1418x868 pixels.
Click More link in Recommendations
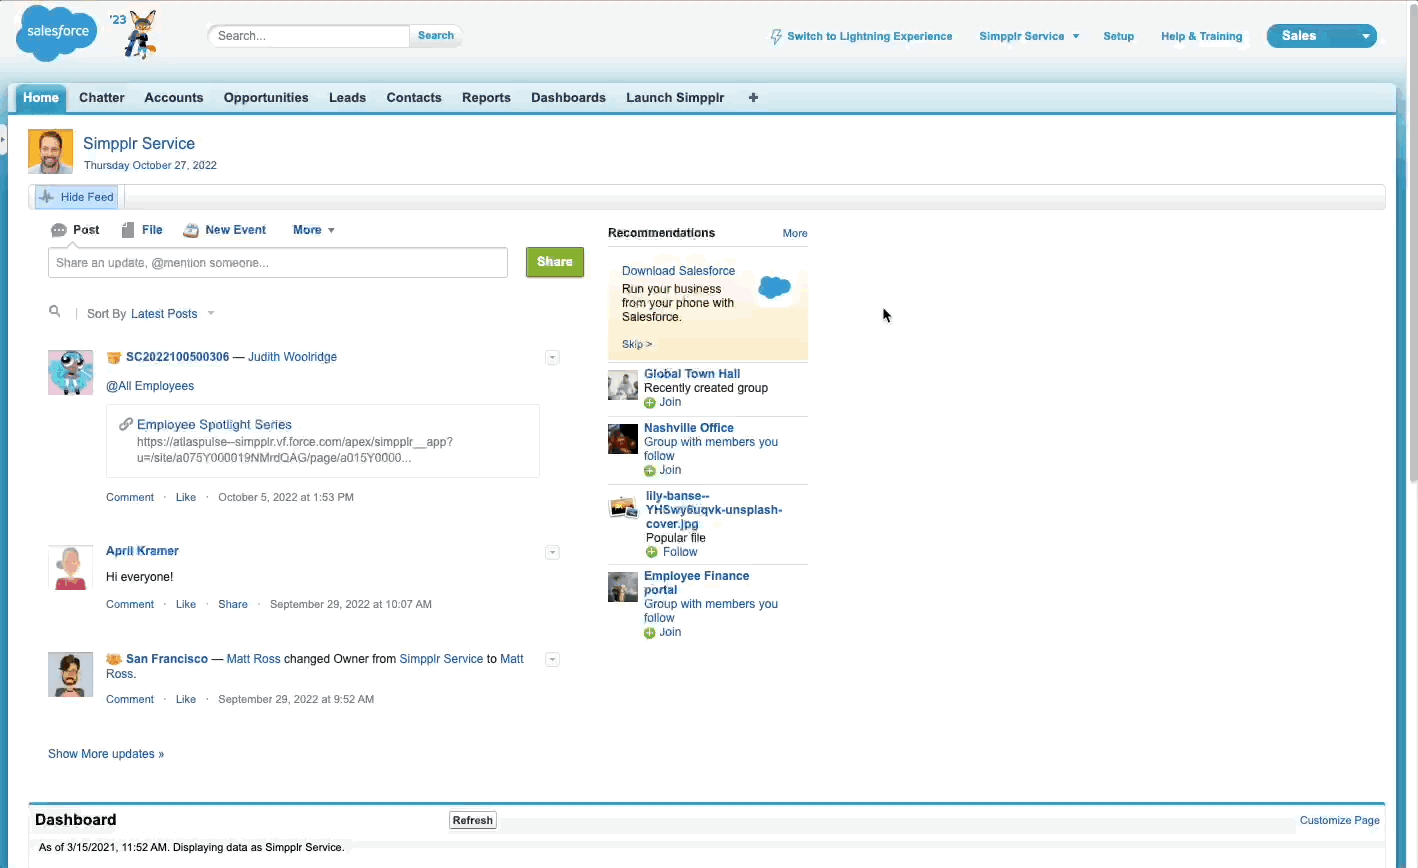coord(795,233)
